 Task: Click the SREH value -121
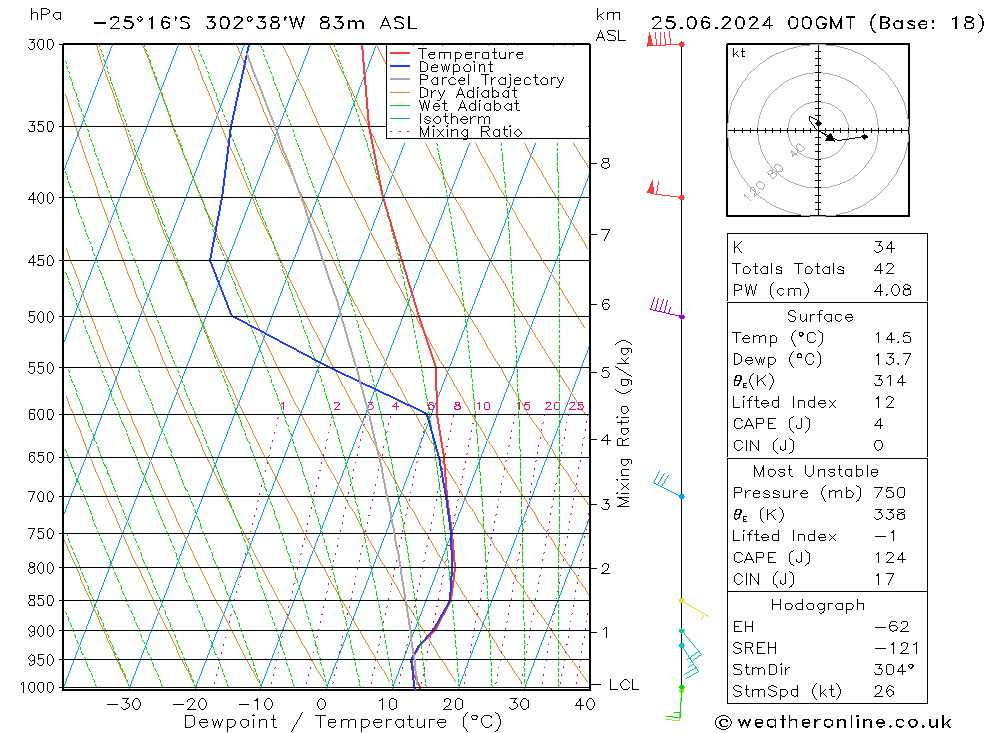(896, 648)
